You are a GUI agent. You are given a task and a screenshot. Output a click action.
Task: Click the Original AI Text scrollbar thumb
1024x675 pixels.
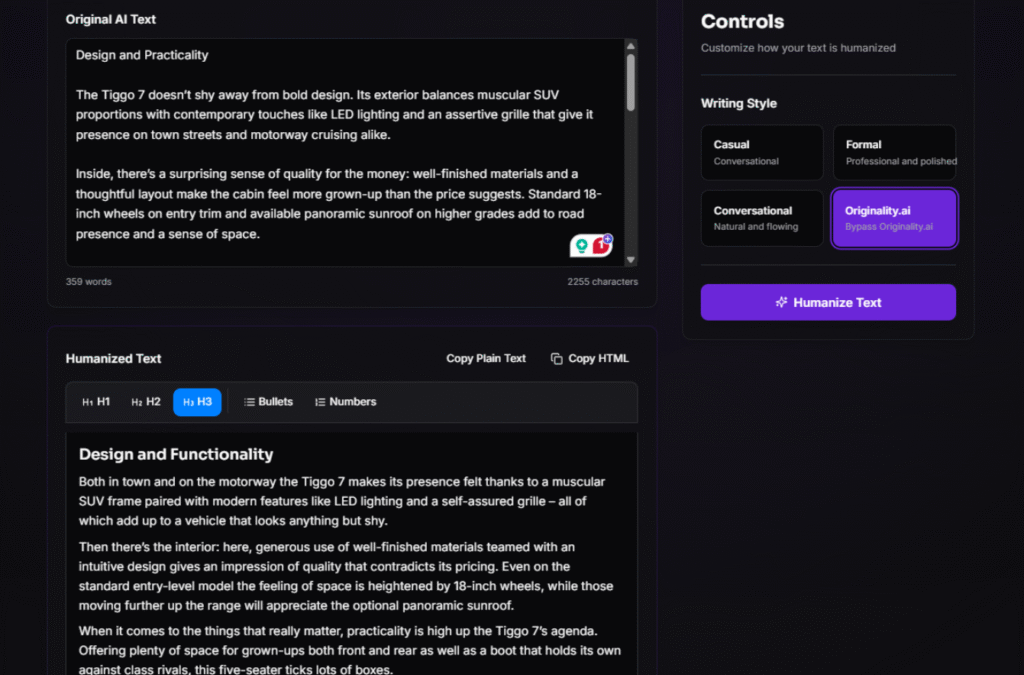[631, 82]
